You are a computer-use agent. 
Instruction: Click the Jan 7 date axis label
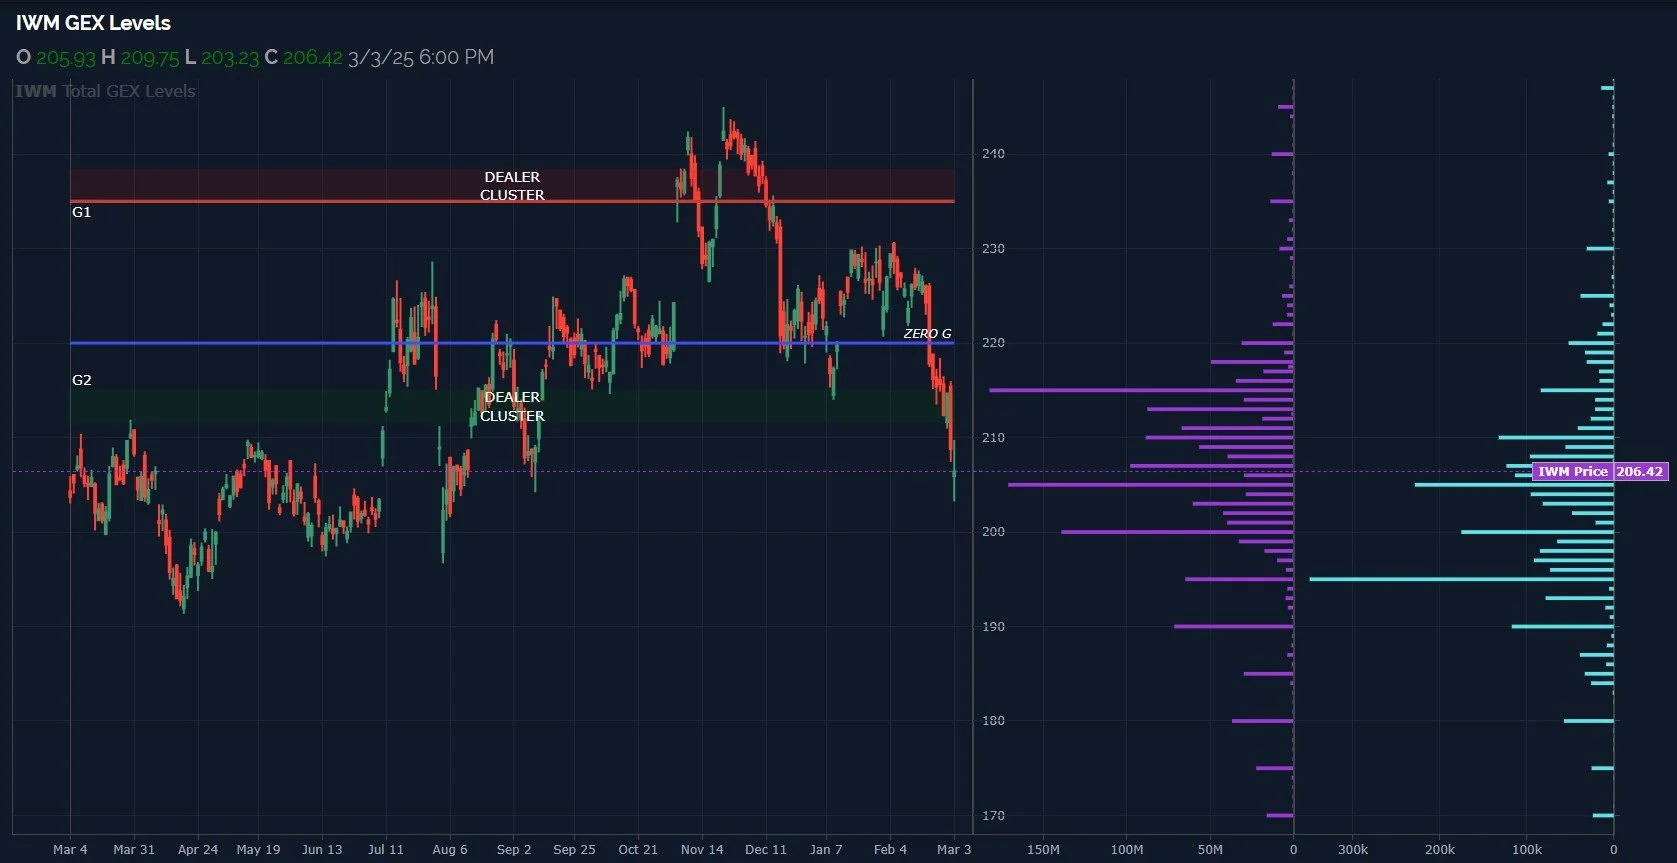826,849
